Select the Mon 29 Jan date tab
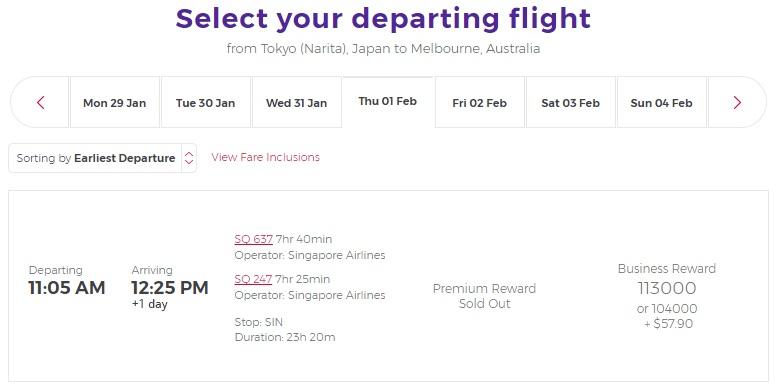 click(115, 103)
